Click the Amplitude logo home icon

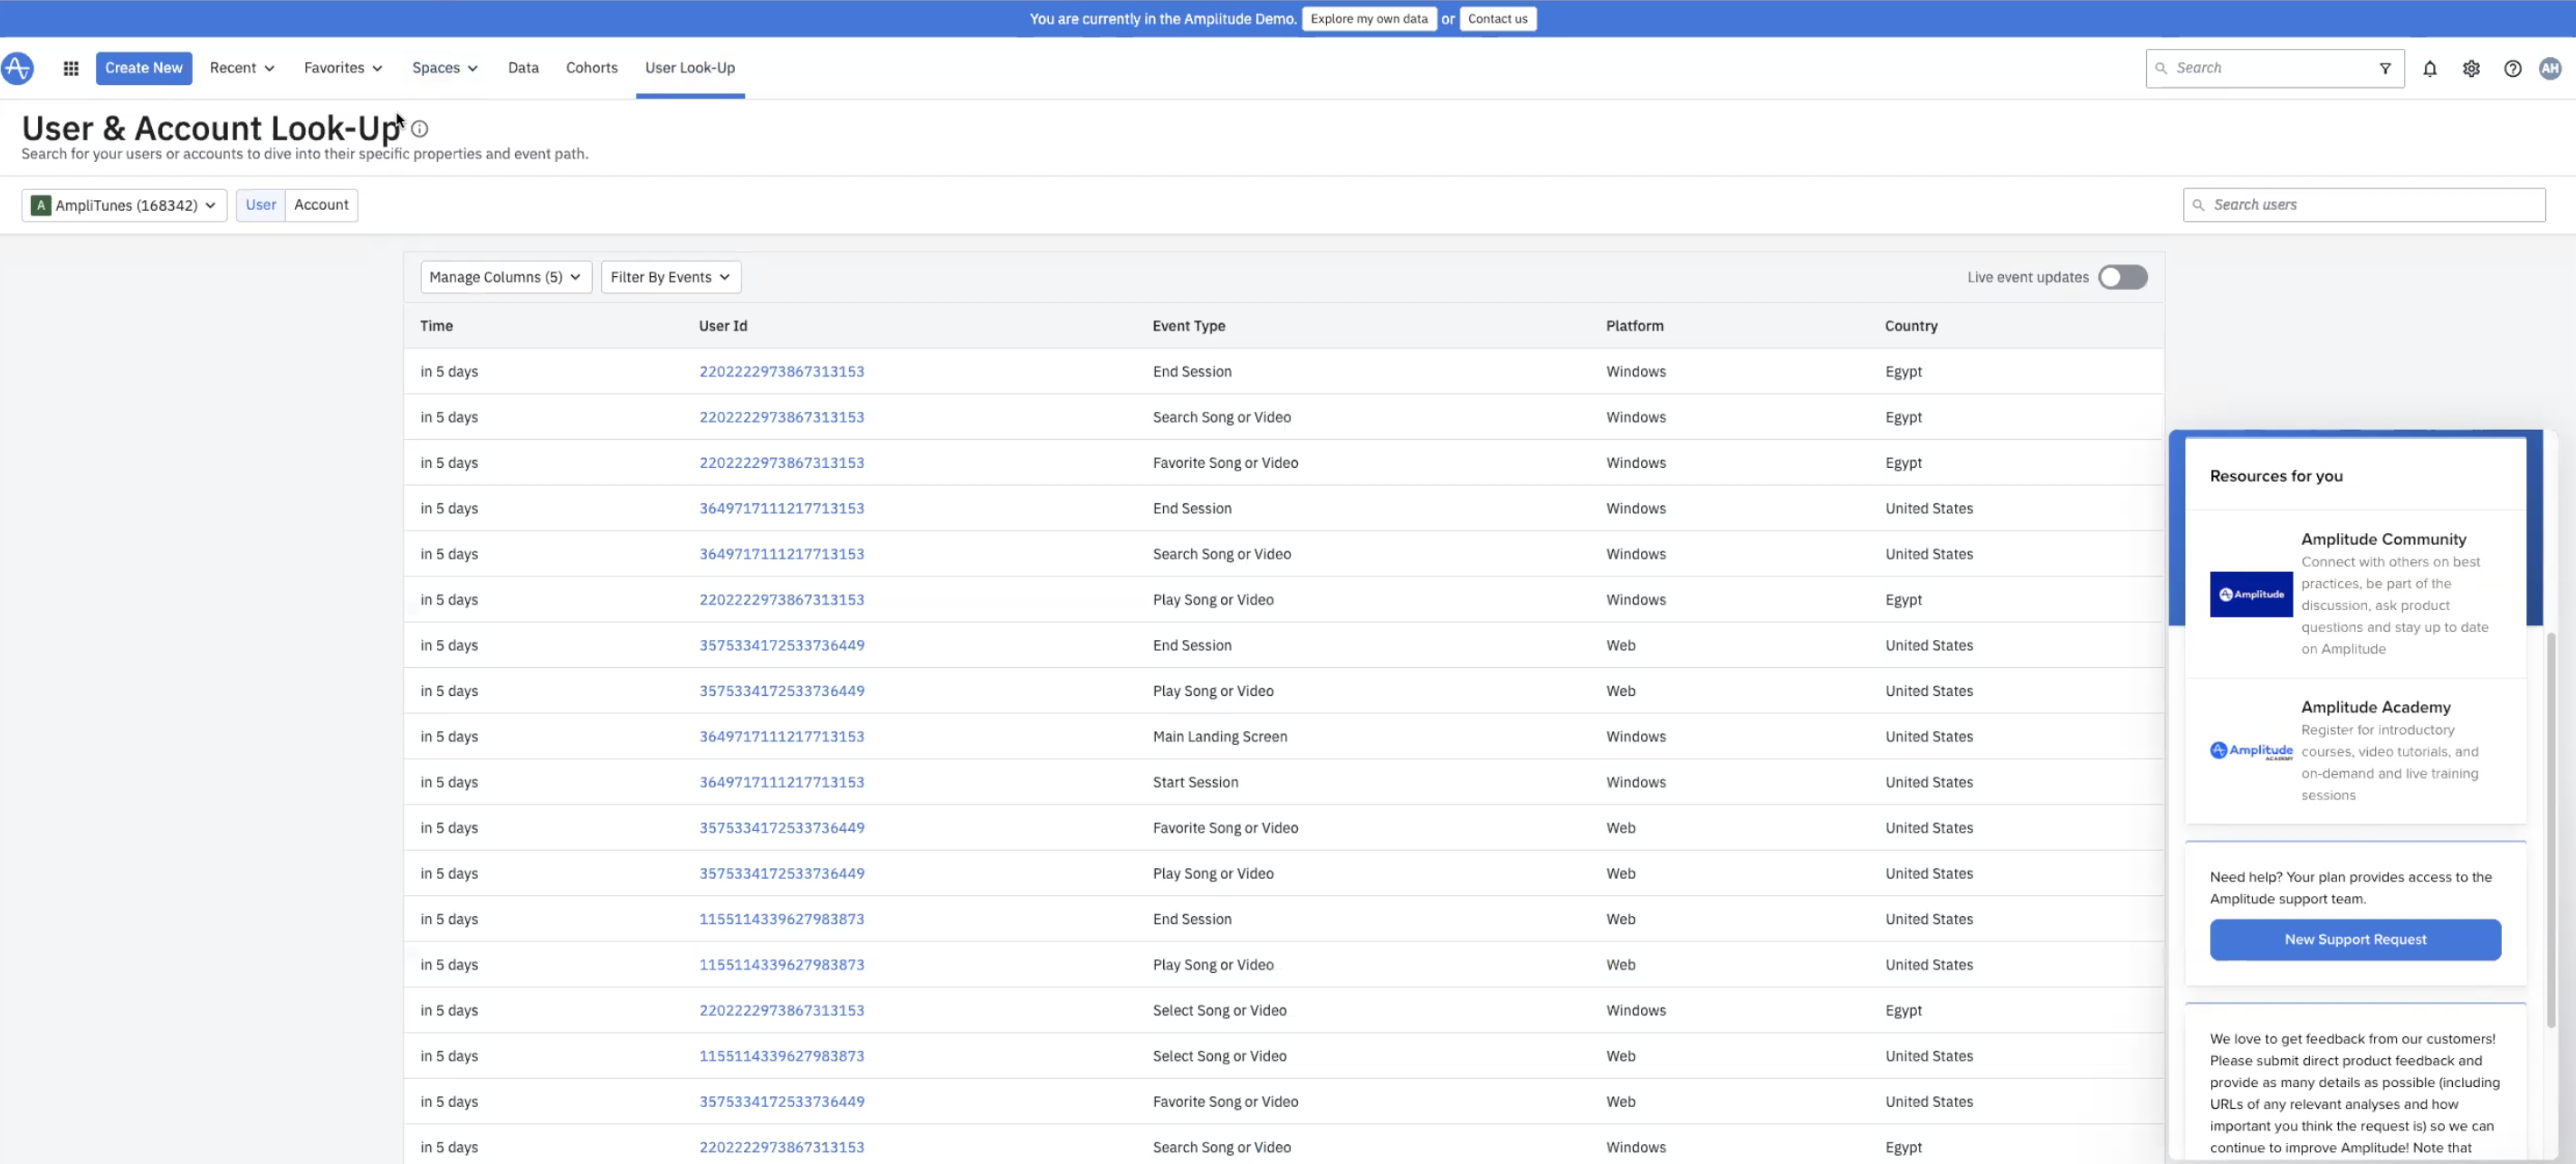click(17, 68)
